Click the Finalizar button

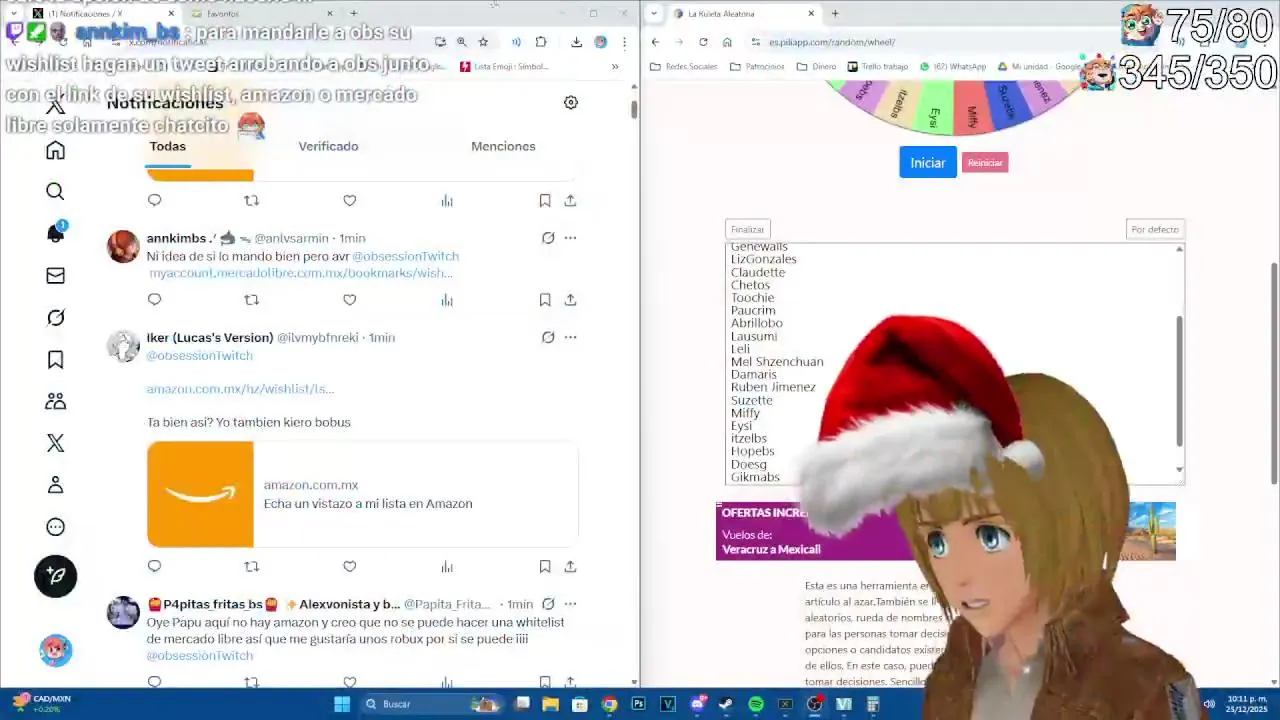[x=747, y=229]
